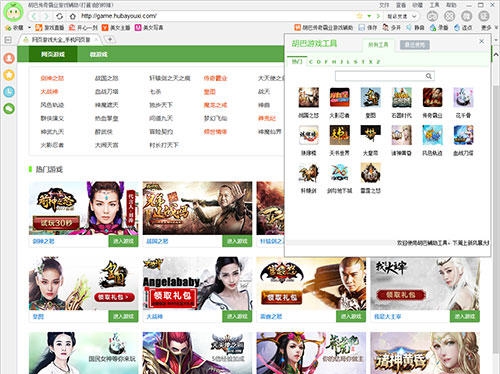Open favorites star in left sidebar
The width and height of the screenshot is (500, 374).
(9, 75)
